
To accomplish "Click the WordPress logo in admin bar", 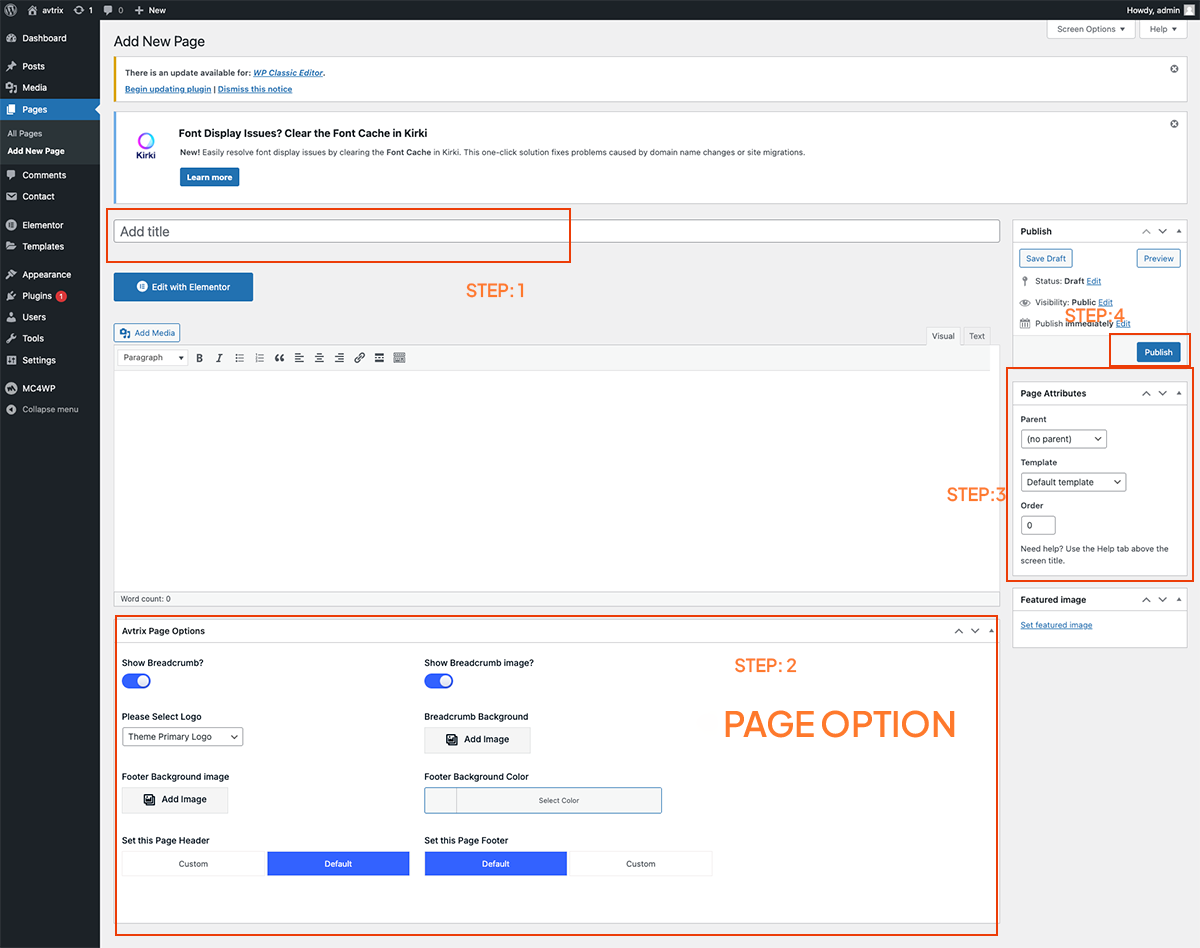I will pyautogui.click(x=10, y=10).
